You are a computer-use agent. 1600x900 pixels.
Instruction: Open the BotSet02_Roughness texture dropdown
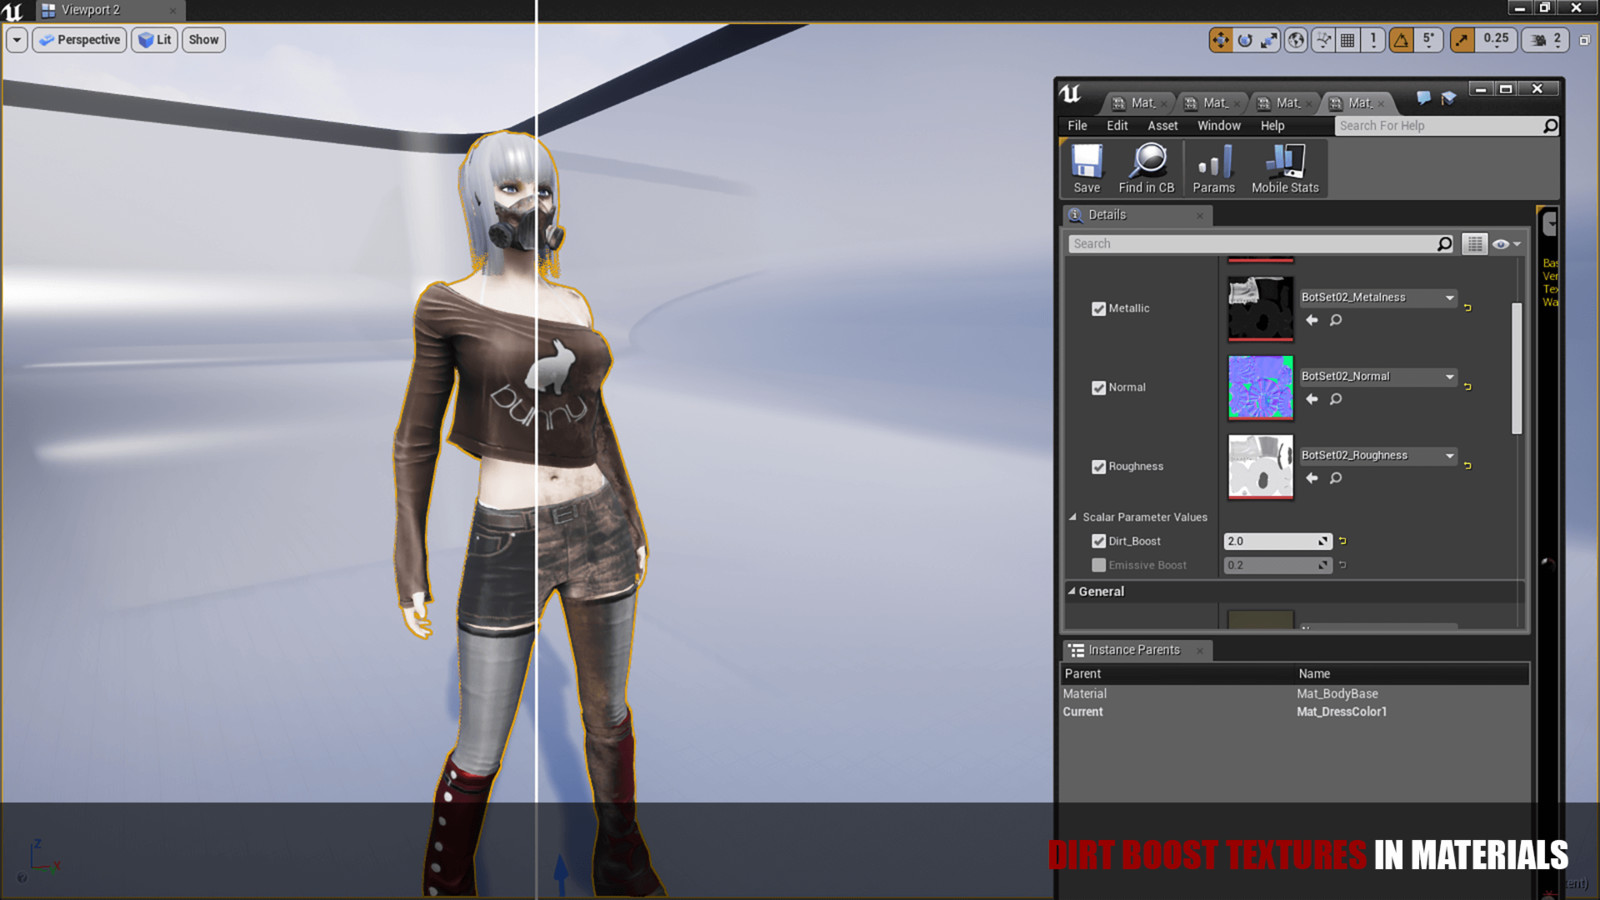tap(1377, 455)
